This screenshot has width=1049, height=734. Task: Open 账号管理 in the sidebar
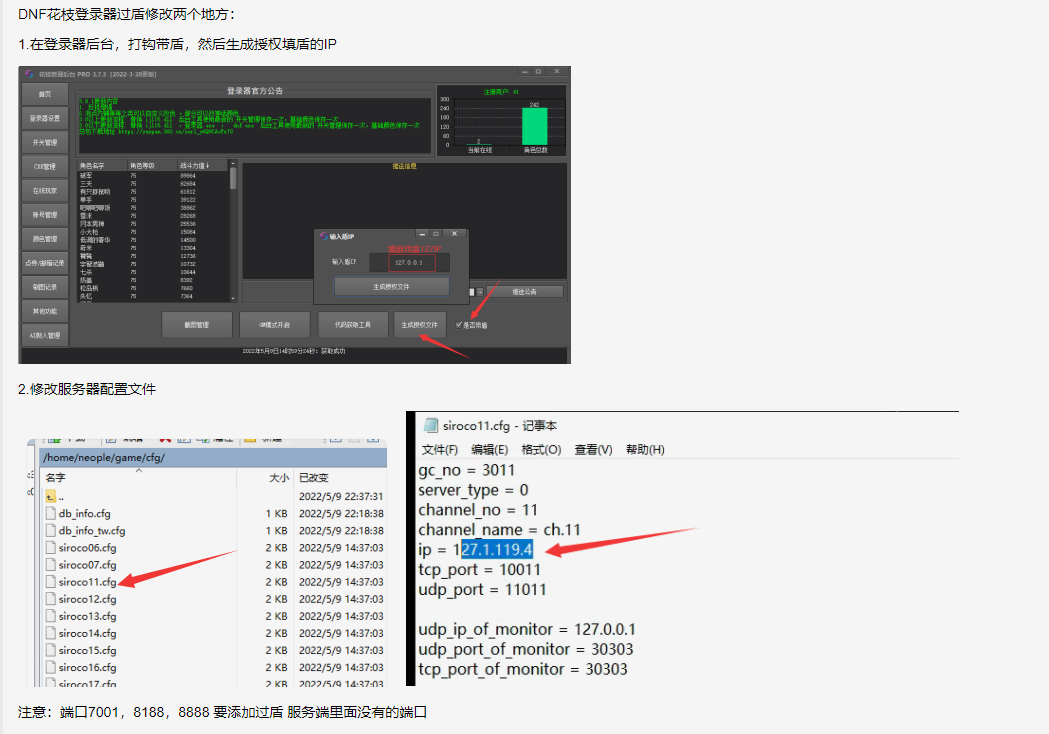(45, 215)
